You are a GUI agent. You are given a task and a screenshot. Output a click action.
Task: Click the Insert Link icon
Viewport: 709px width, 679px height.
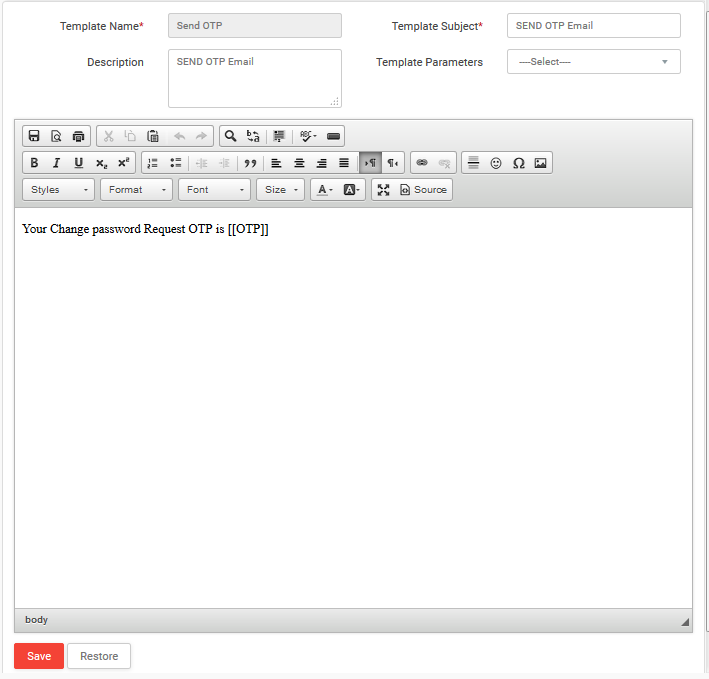[422, 163]
